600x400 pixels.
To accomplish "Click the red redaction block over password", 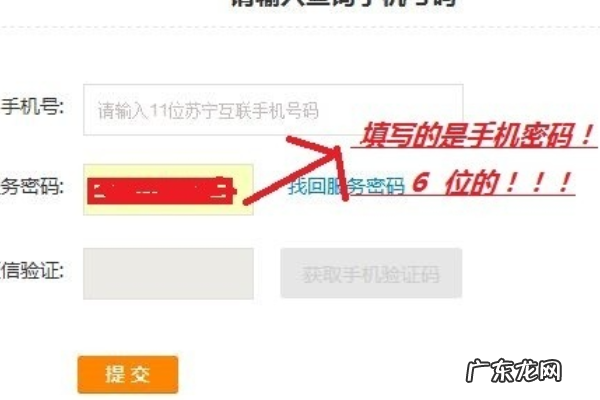I will point(161,190).
